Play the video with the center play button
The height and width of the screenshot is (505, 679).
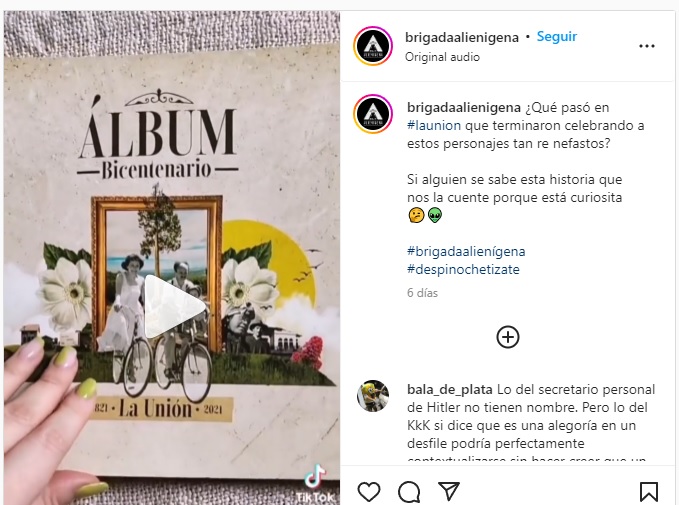coord(173,307)
